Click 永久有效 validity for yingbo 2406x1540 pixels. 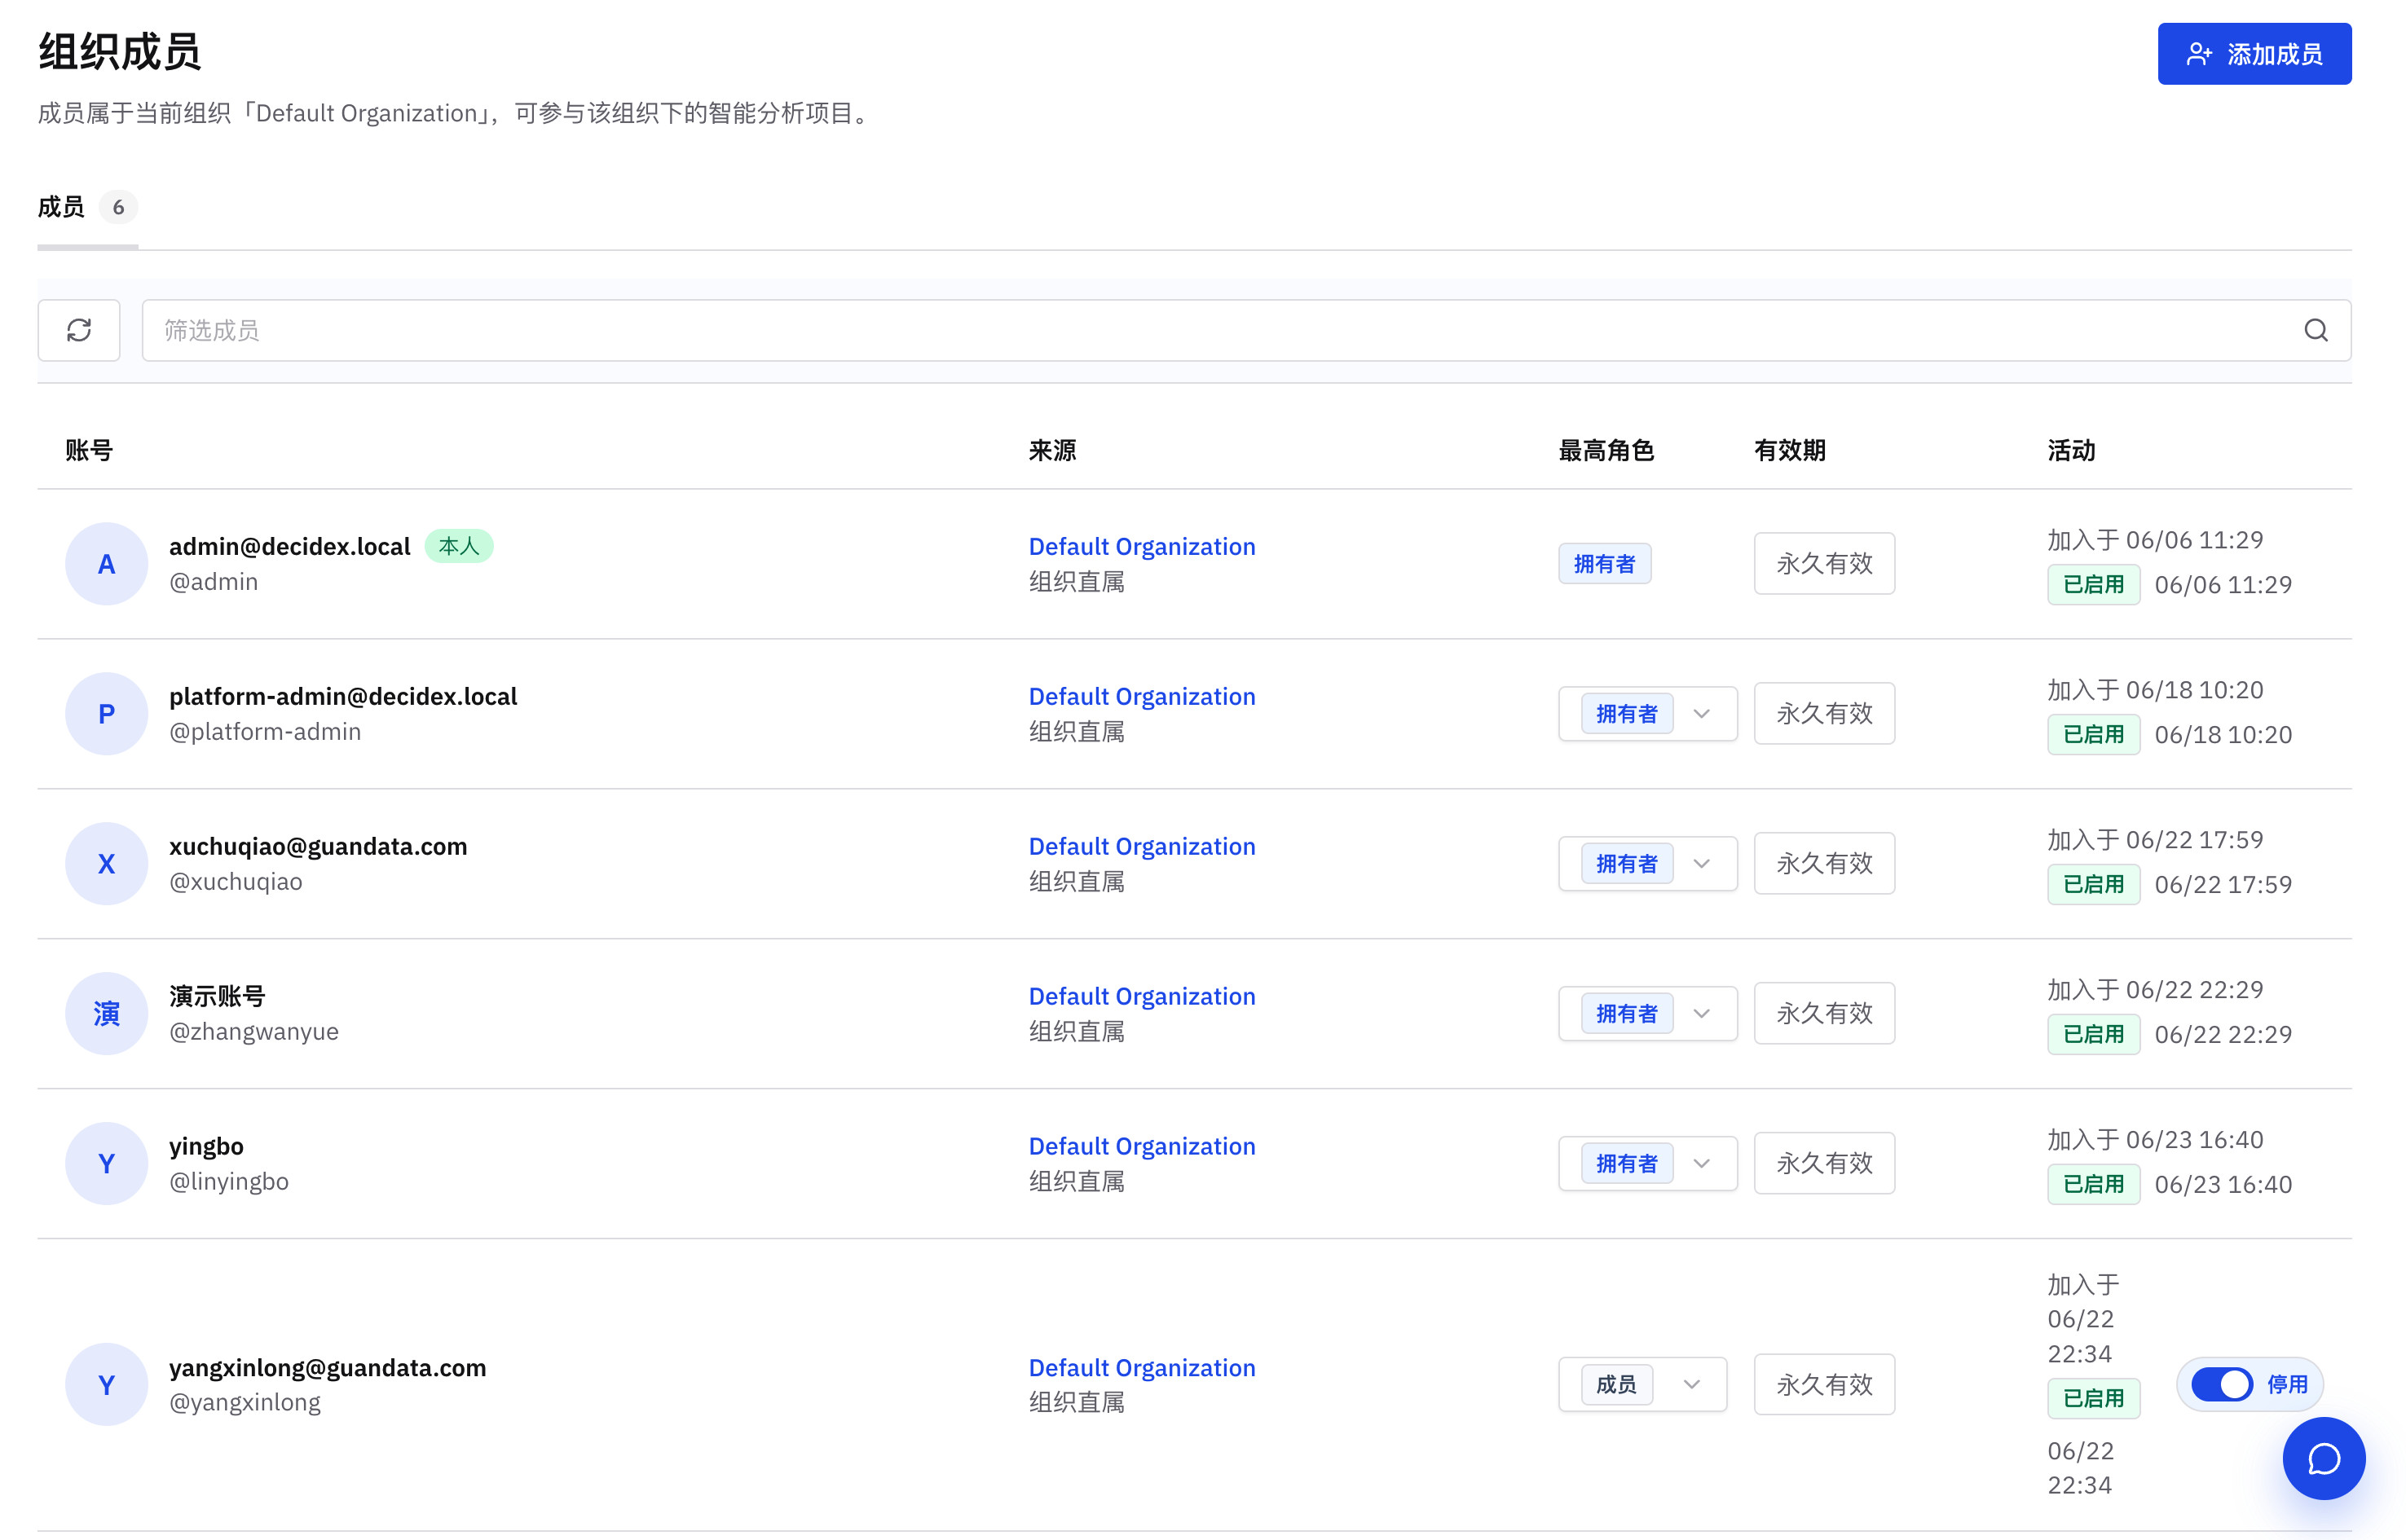click(x=1824, y=1164)
